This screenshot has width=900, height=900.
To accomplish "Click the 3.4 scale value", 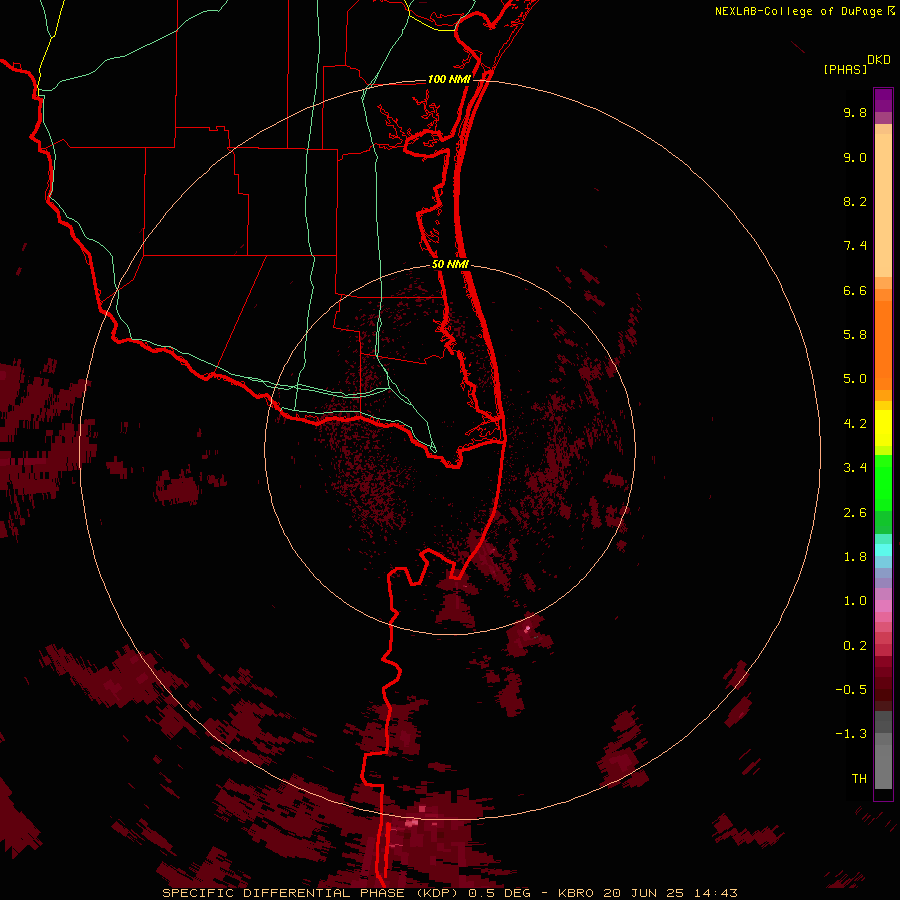I will (855, 468).
